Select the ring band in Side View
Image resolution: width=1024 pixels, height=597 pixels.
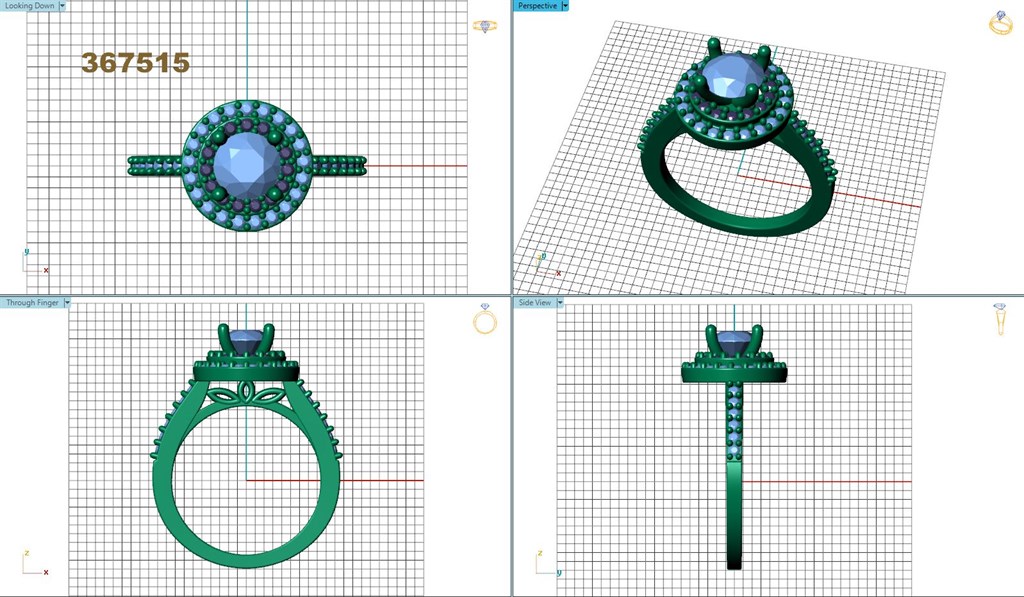click(x=734, y=516)
